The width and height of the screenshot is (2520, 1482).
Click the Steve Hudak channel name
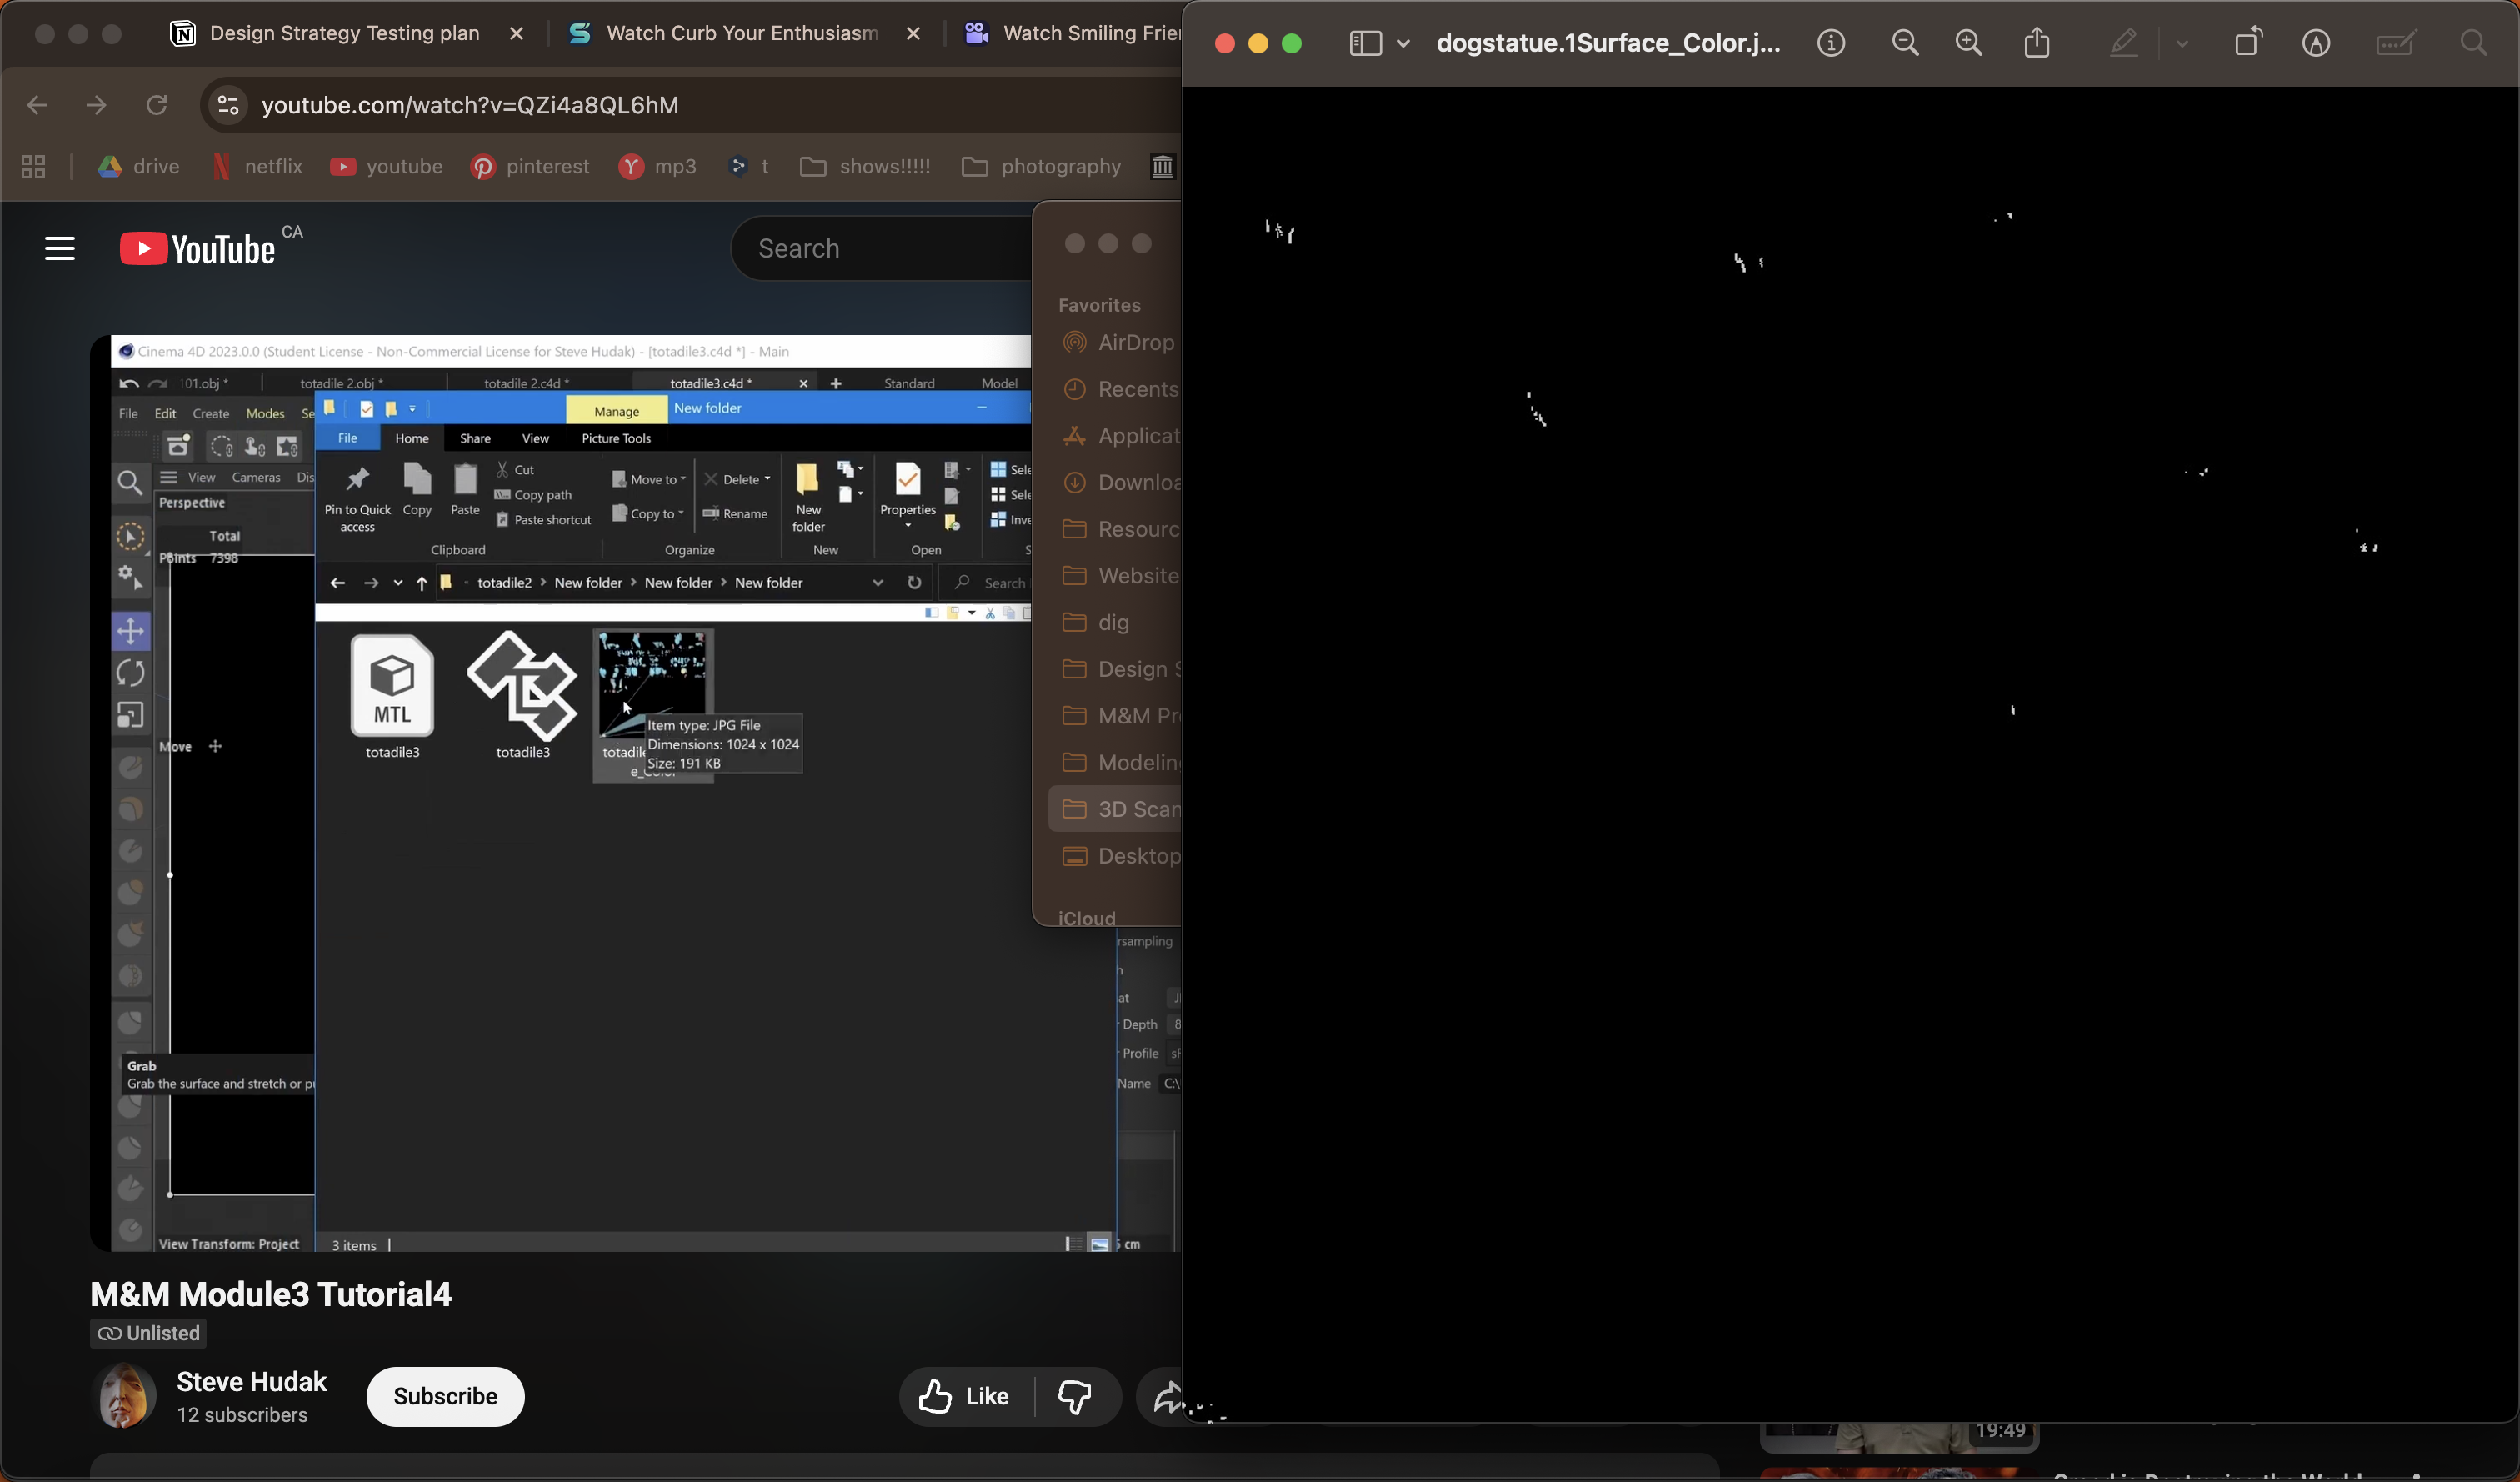pyautogui.click(x=252, y=1381)
